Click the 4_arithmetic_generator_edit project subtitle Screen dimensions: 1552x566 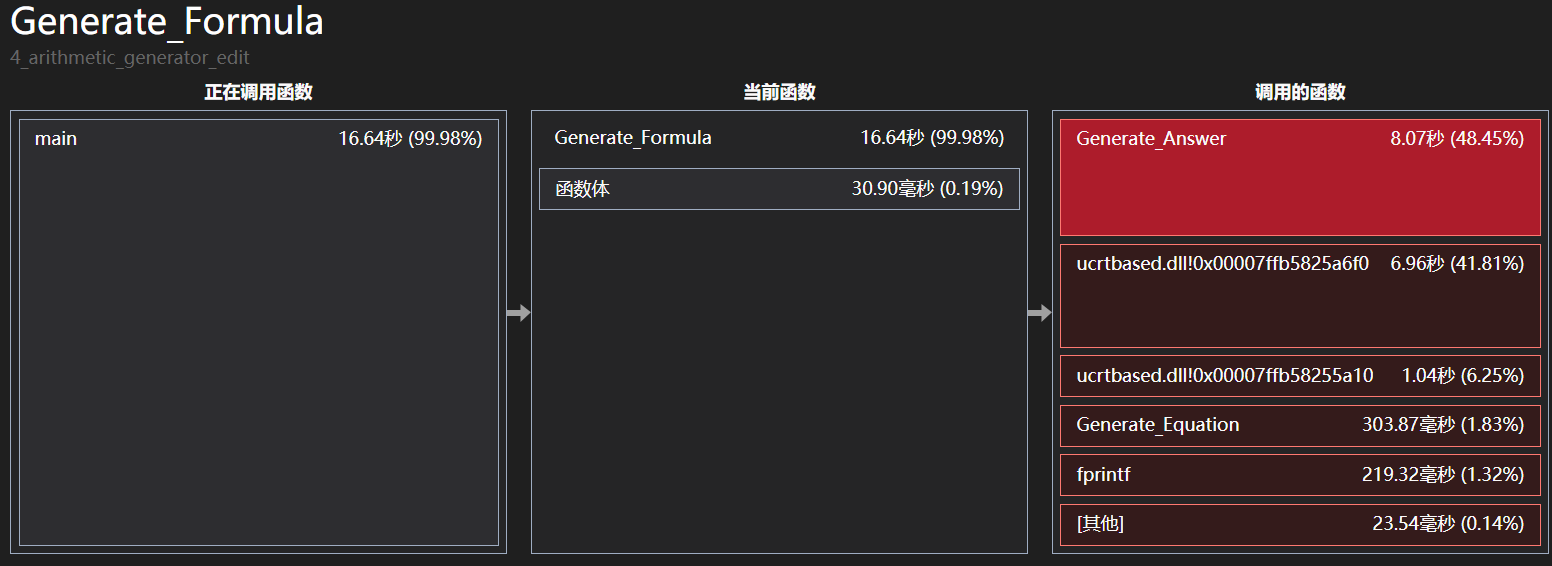click(x=130, y=58)
